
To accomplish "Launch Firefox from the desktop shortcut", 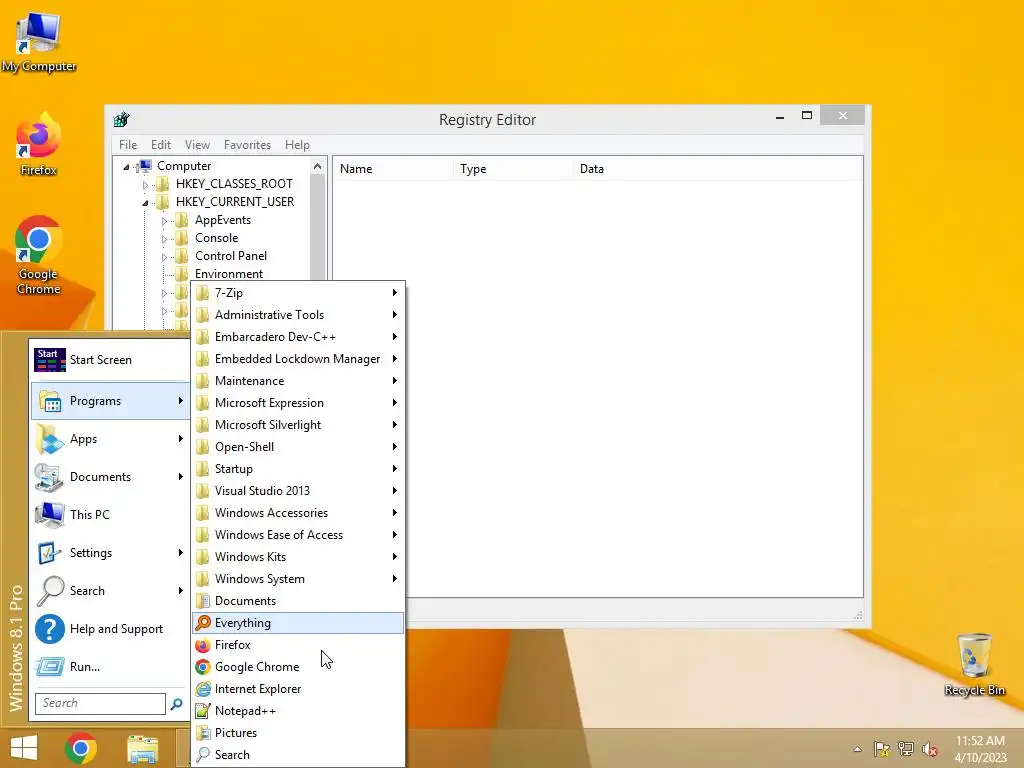I will (38, 145).
